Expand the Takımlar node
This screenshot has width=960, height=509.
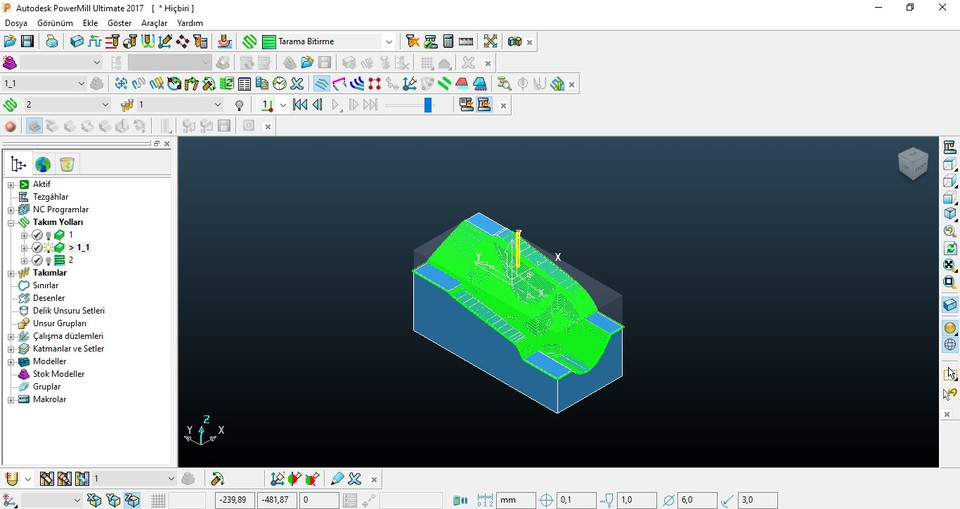(10, 273)
